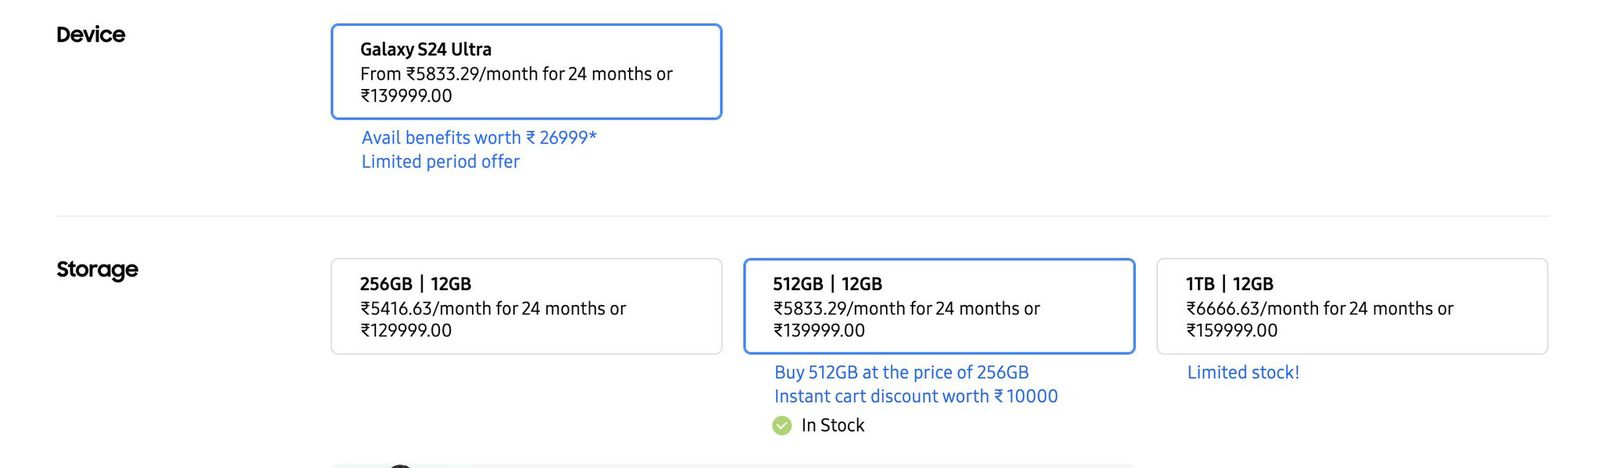This screenshot has width=1600, height=468.
Task: Click ₹139999.00 price in the device card
Action: point(406,96)
